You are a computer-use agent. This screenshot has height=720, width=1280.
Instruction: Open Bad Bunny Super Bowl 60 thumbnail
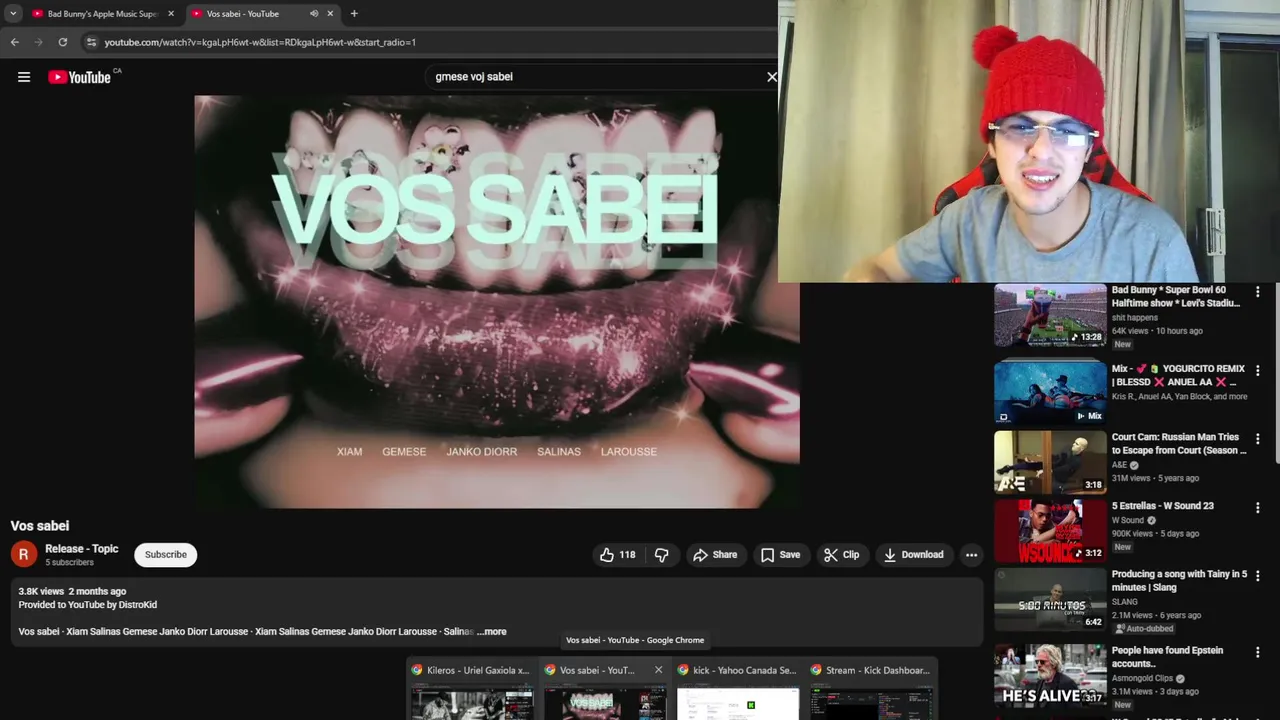pyautogui.click(x=1050, y=316)
